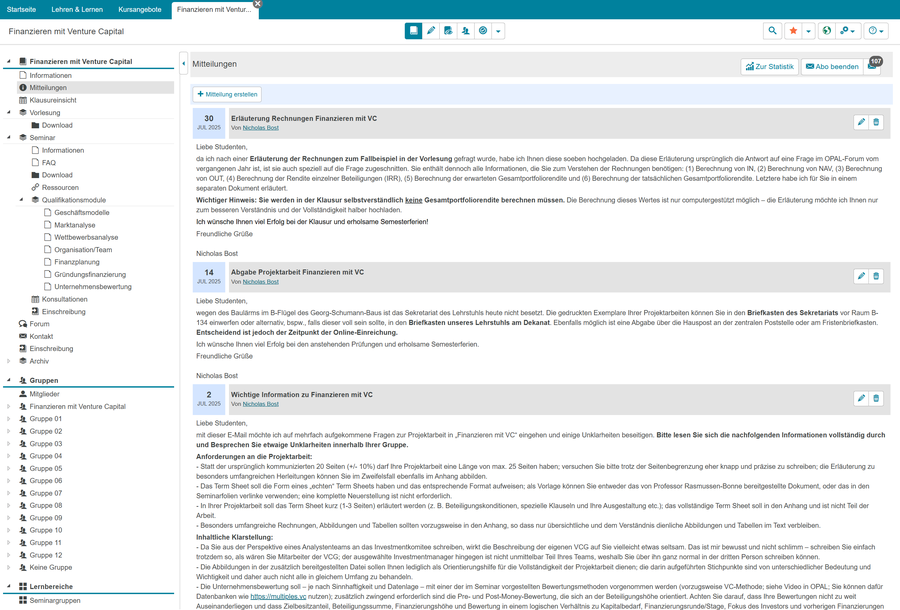The width and height of the screenshot is (900, 610).
Task: Open the course editor pencil tool
Action: coord(431,31)
